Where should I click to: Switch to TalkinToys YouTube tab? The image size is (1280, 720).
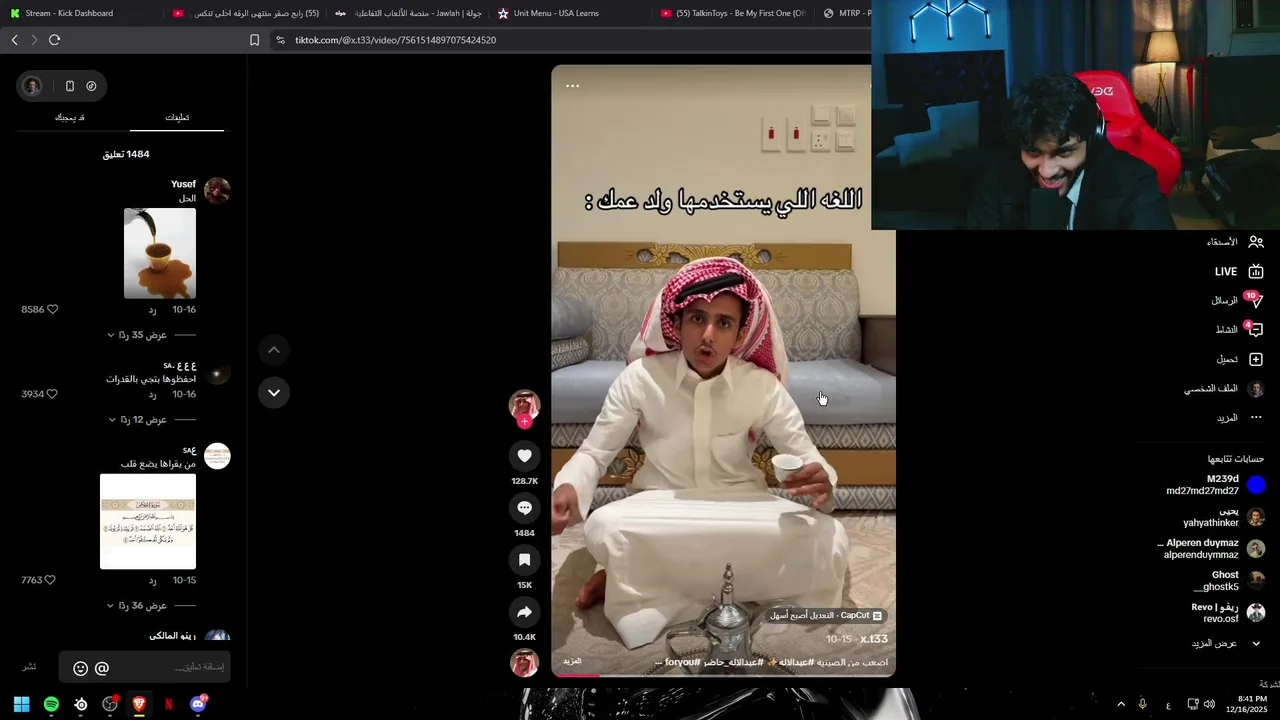point(732,13)
